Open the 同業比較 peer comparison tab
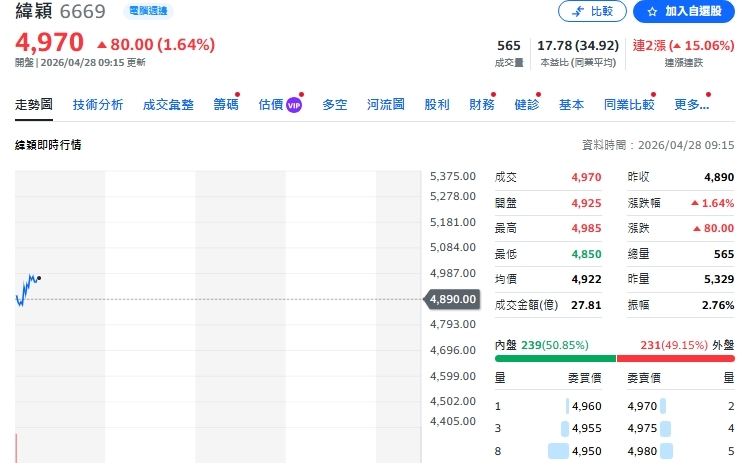 tap(629, 104)
